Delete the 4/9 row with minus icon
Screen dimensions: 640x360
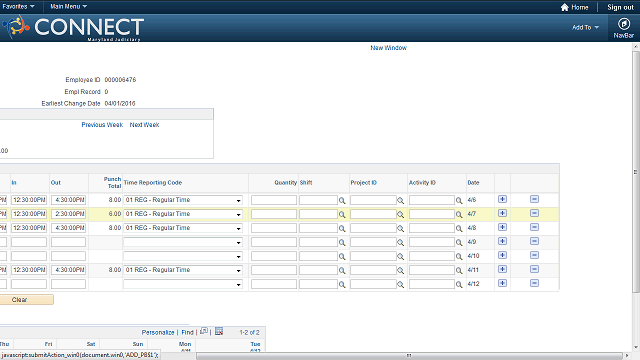(x=534, y=241)
